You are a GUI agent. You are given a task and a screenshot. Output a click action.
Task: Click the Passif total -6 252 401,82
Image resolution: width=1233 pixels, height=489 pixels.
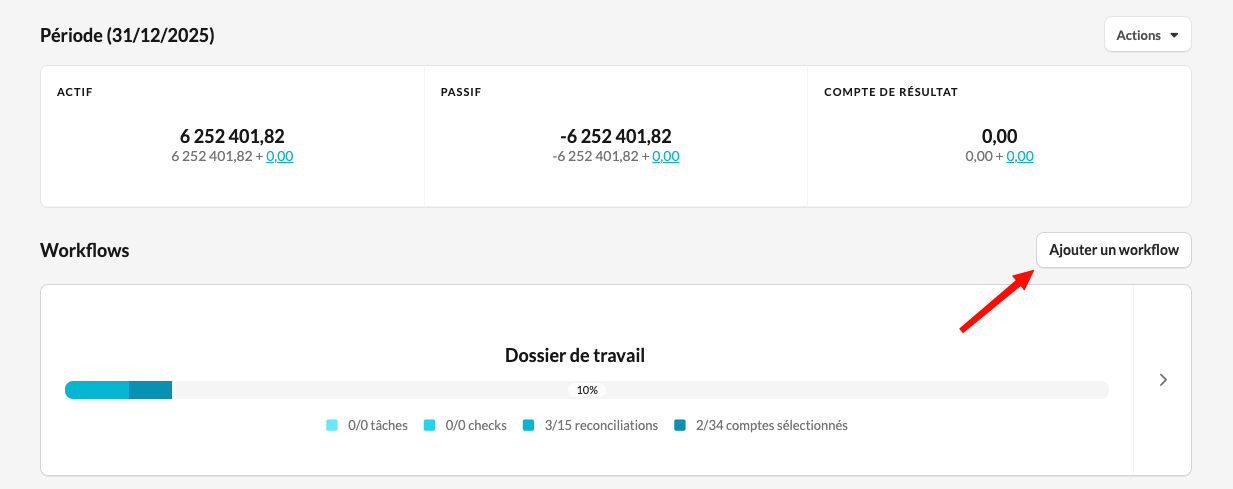coord(616,137)
